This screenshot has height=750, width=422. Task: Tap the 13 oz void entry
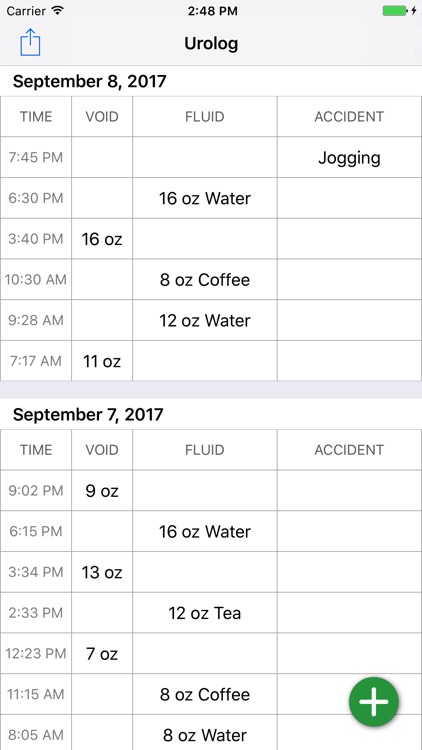click(x=102, y=572)
